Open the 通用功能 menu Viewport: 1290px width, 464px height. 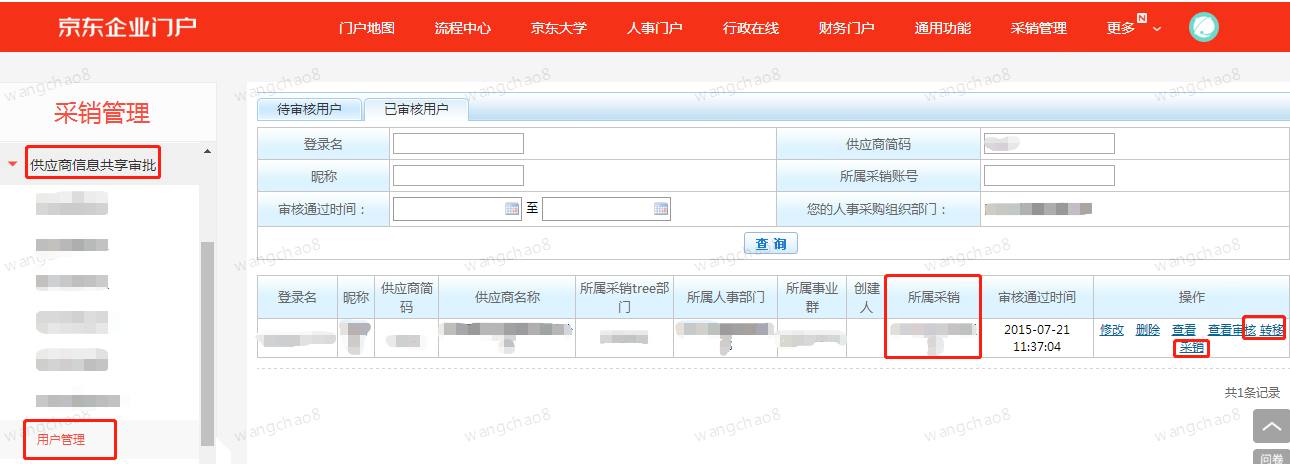click(943, 28)
